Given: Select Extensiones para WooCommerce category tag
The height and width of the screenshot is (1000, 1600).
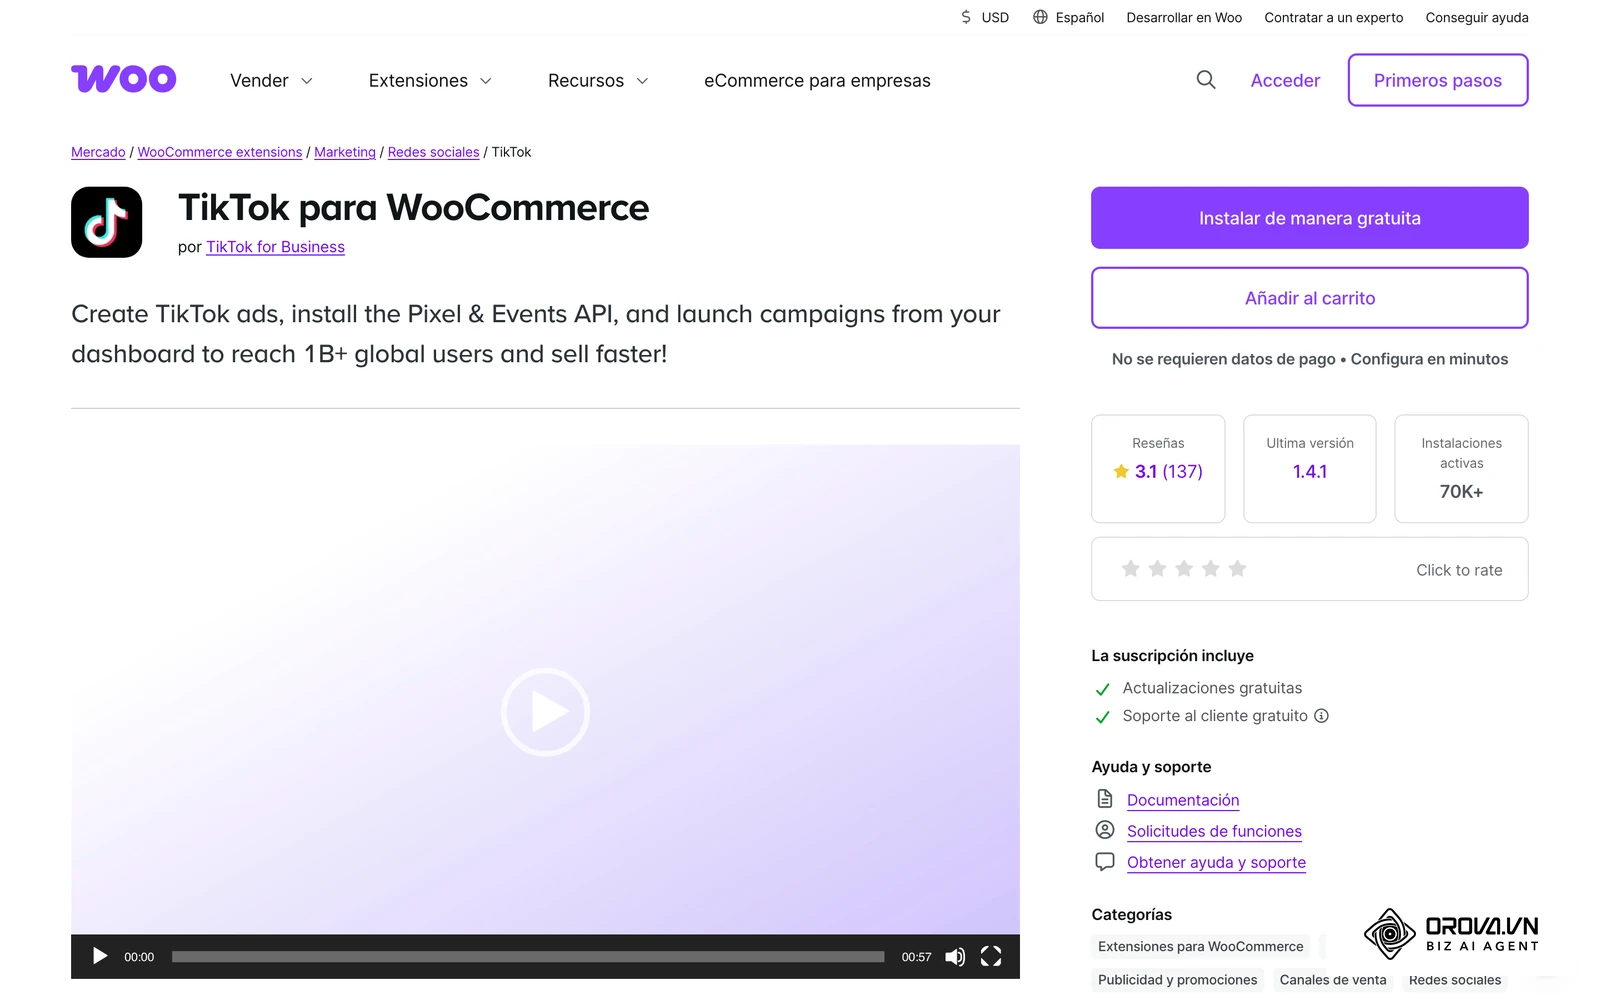Looking at the screenshot, I should (x=1200, y=946).
